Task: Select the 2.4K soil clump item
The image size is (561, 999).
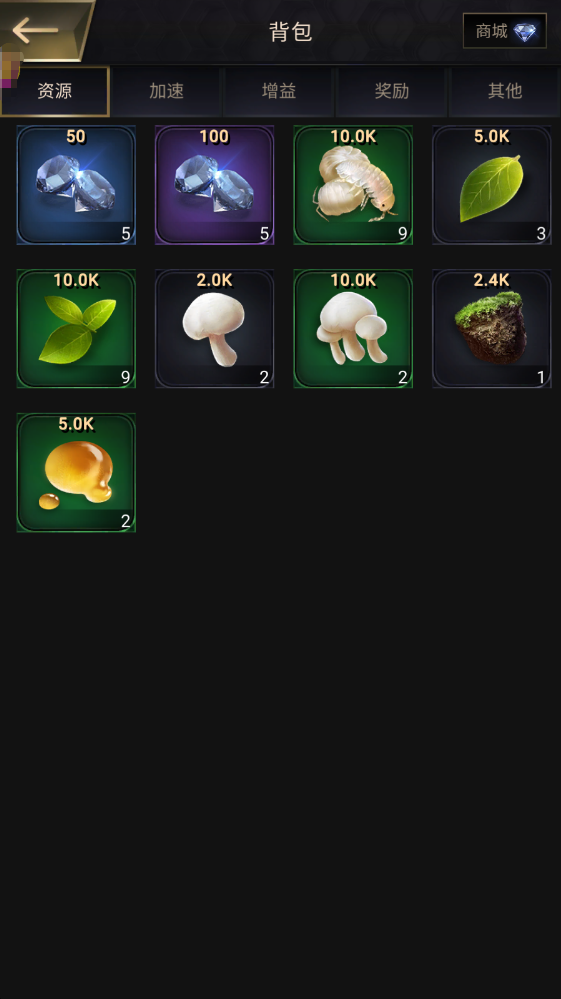Action: point(492,329)
